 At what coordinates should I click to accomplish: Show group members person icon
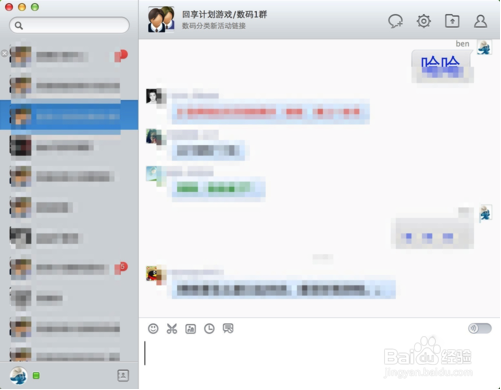pos(480,21)
